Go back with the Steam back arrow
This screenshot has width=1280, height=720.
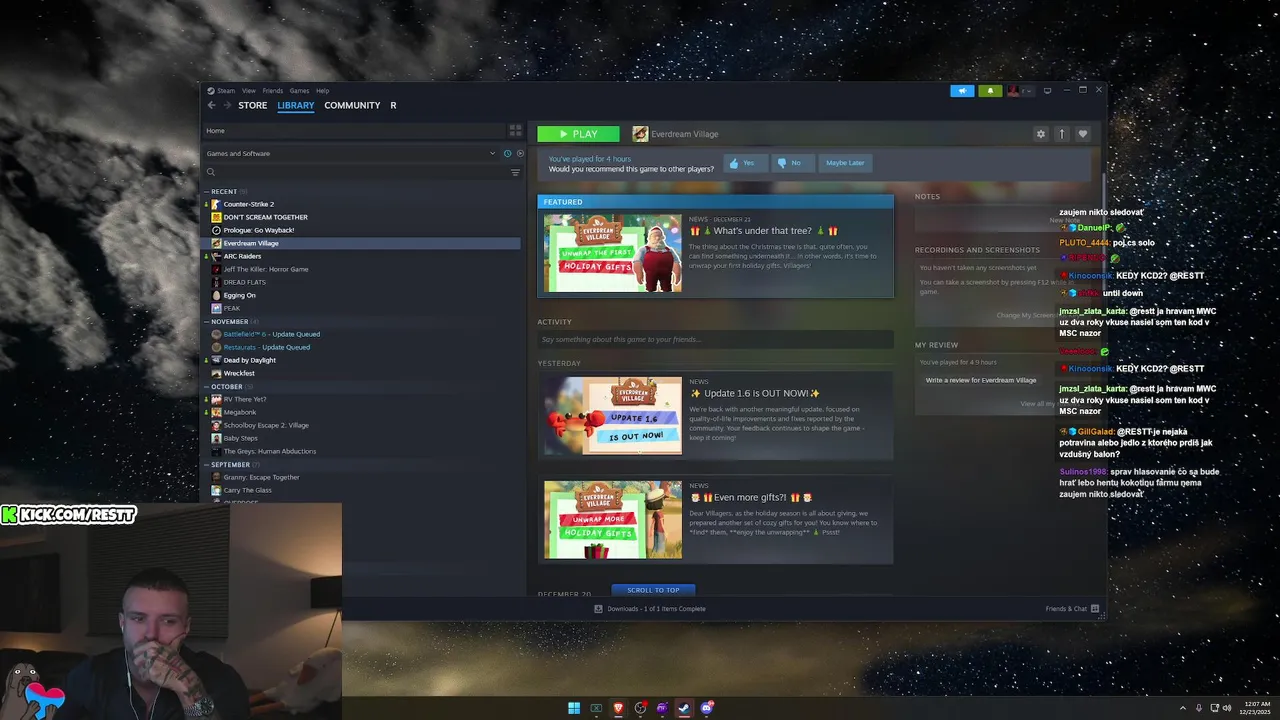click(x=211, y=105)
